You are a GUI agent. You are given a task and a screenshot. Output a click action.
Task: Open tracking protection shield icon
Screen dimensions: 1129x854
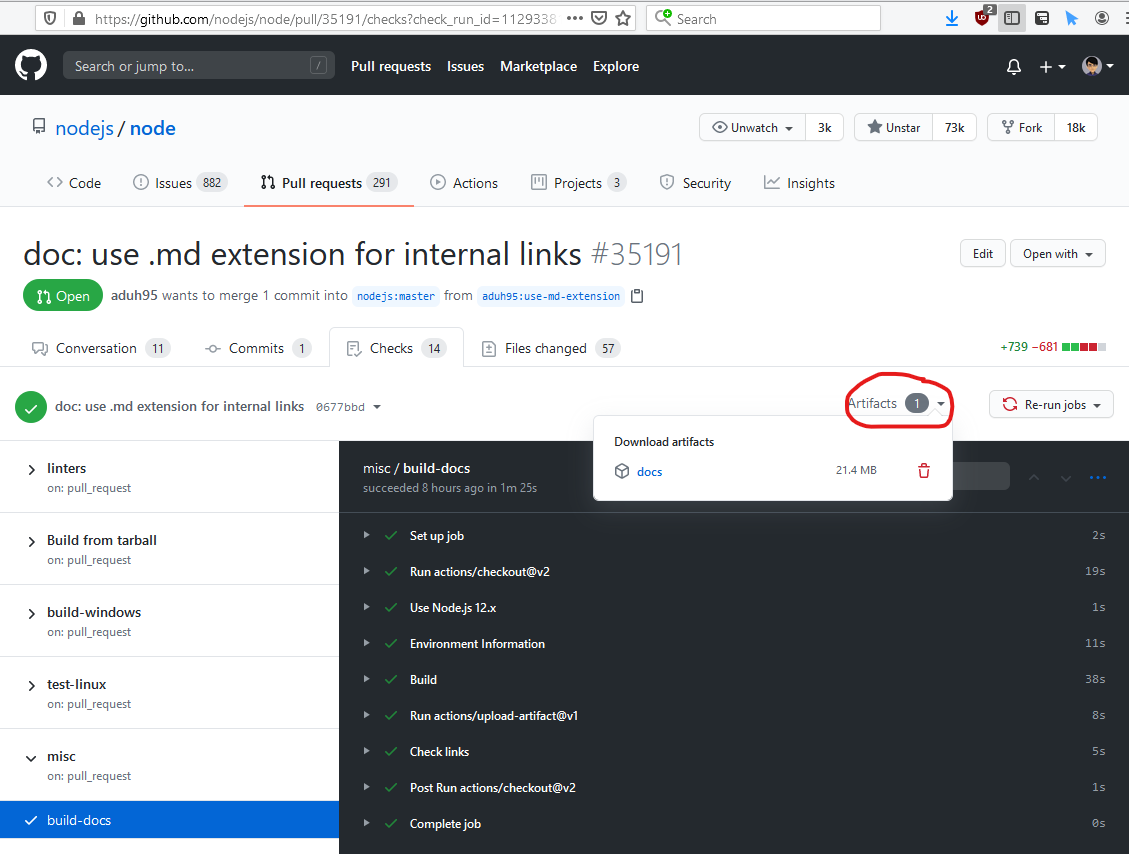coord(50,19)
